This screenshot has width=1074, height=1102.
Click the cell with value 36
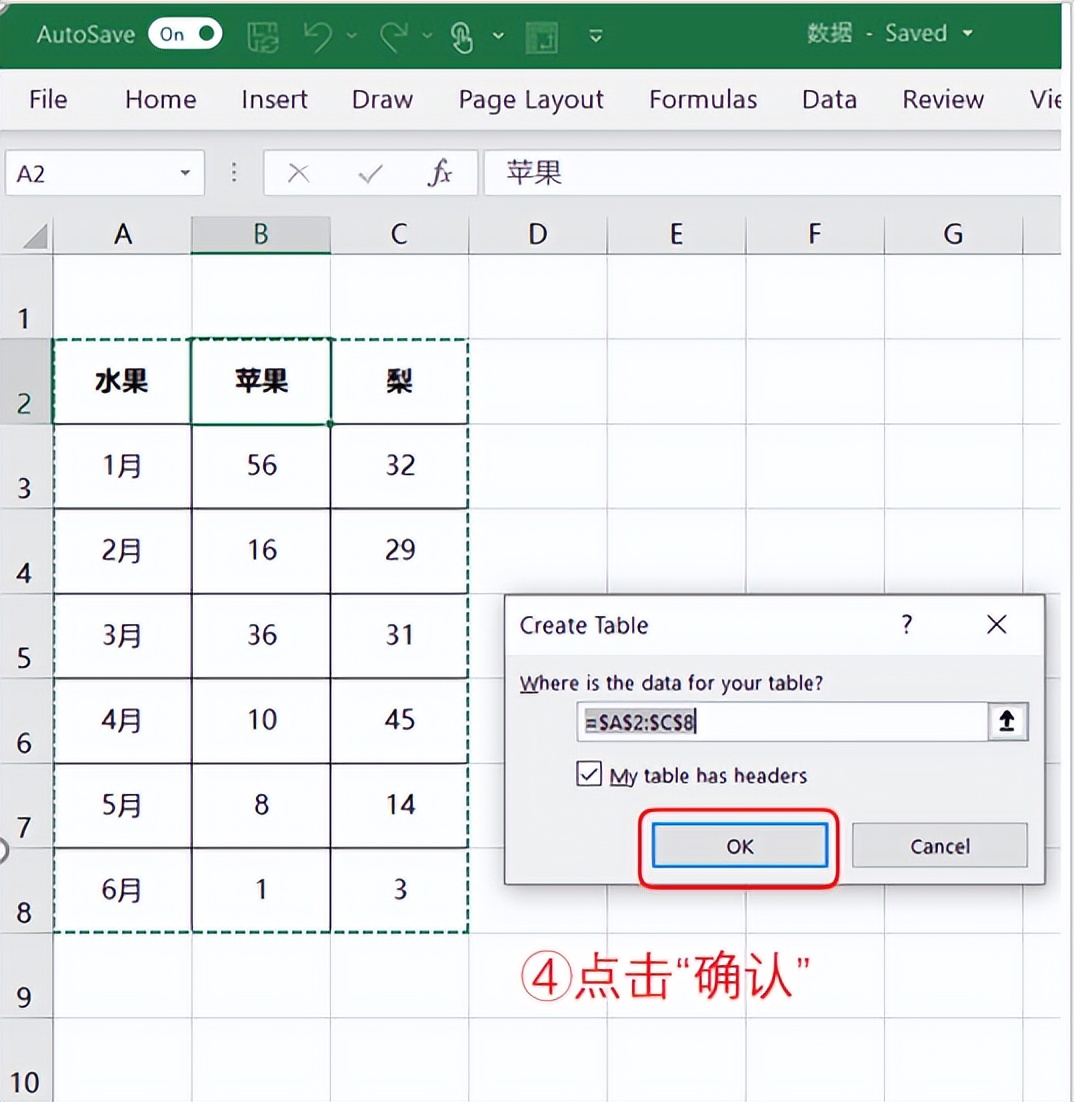[261, 636]
